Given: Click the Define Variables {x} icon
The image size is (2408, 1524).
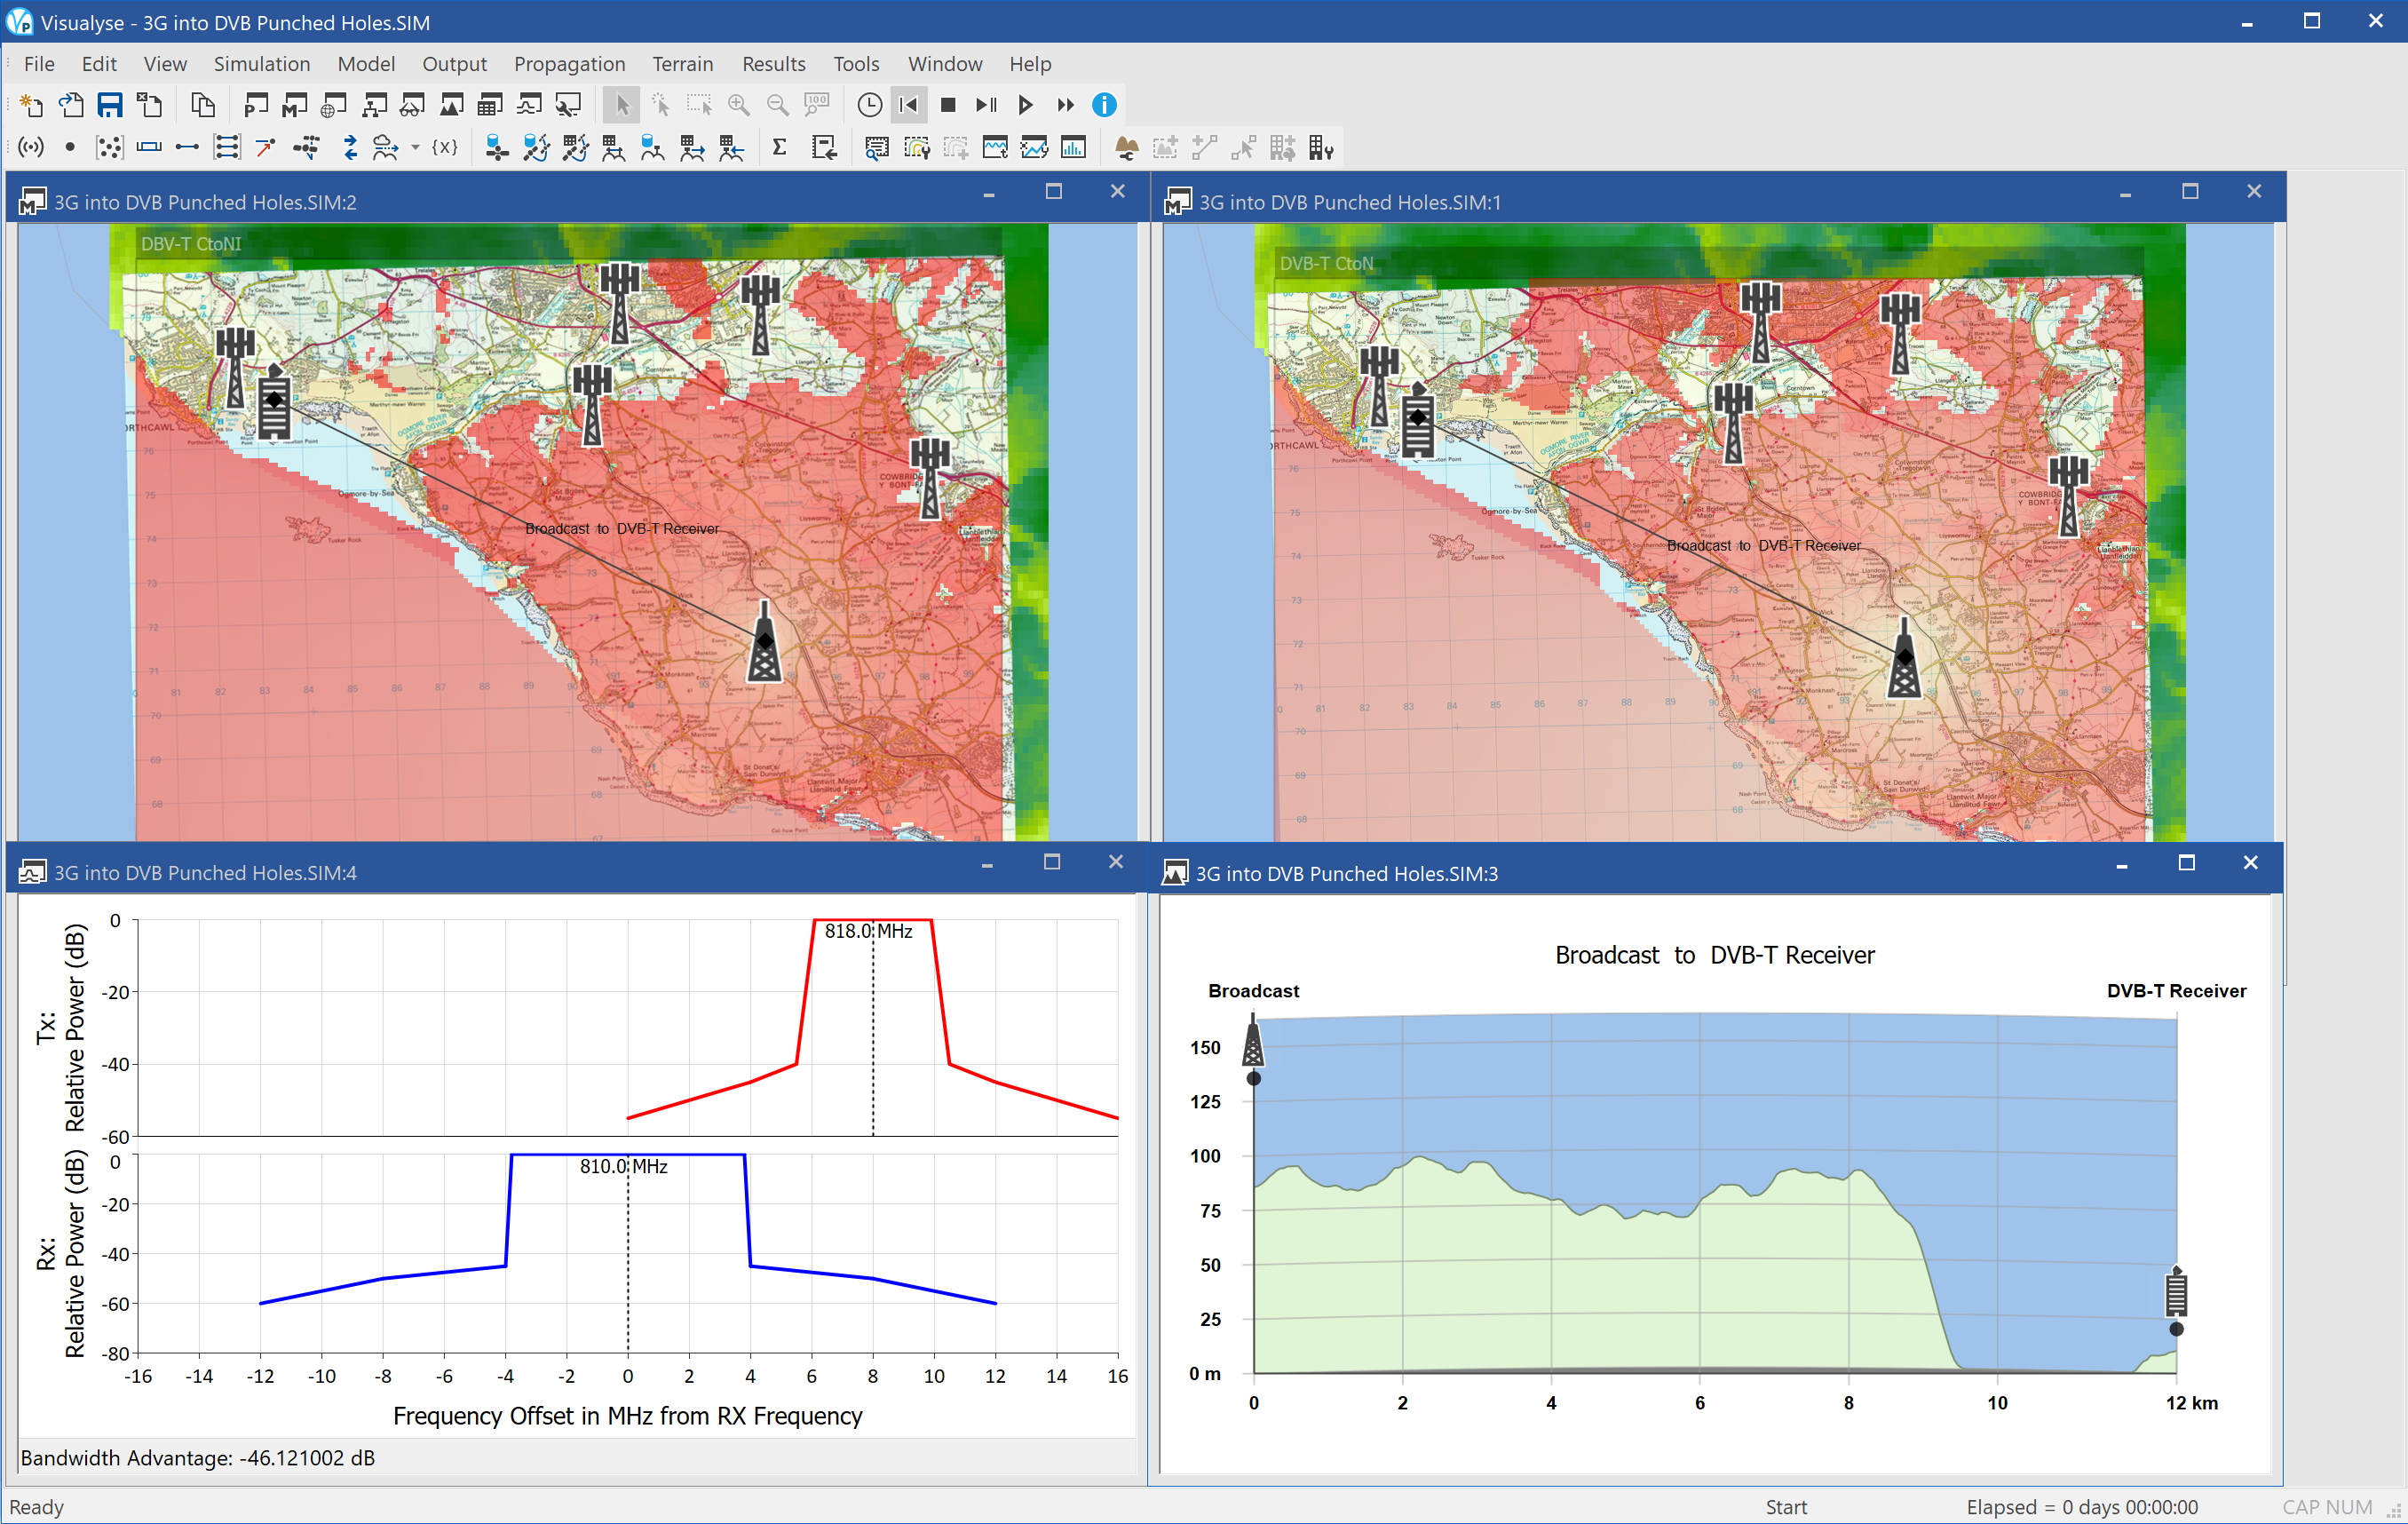Looking at the screenshot, I should 445,148.
